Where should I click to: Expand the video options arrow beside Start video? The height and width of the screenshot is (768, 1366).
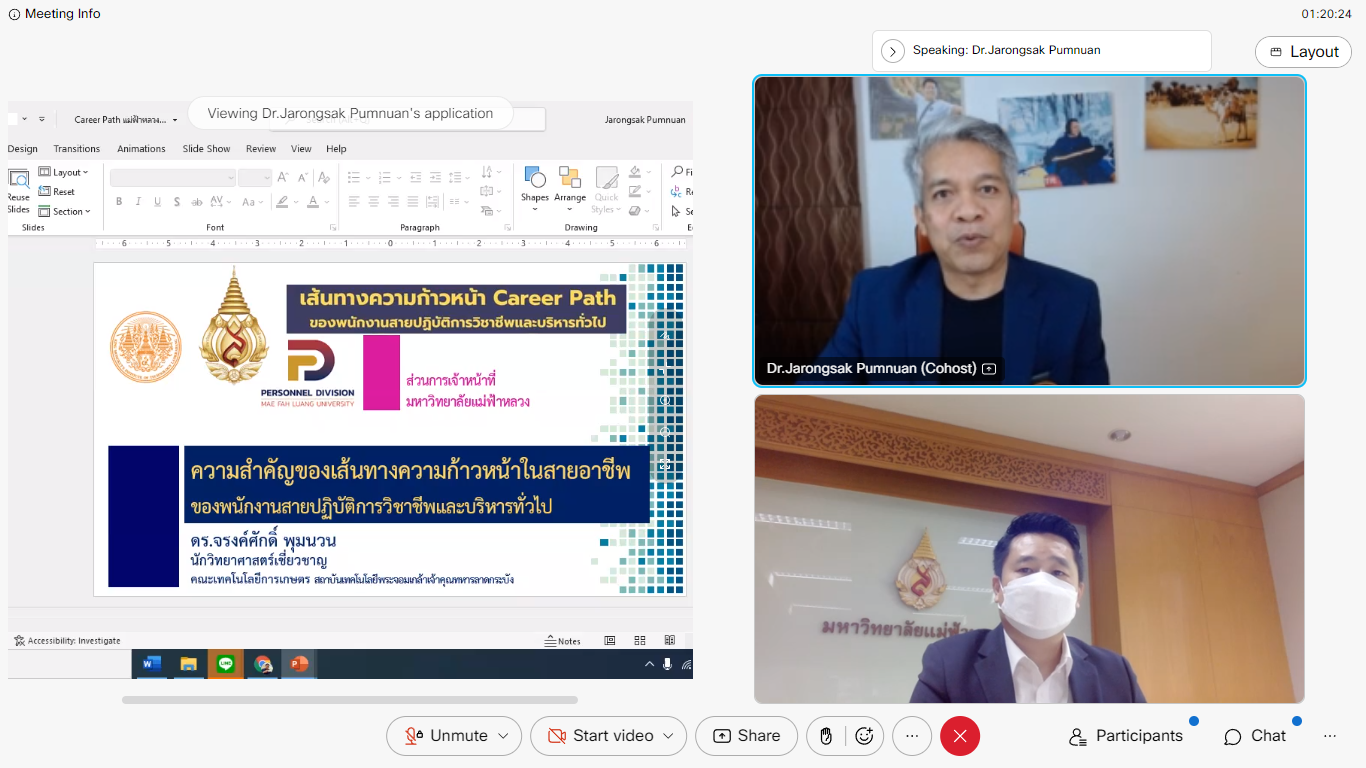[668, 736]
